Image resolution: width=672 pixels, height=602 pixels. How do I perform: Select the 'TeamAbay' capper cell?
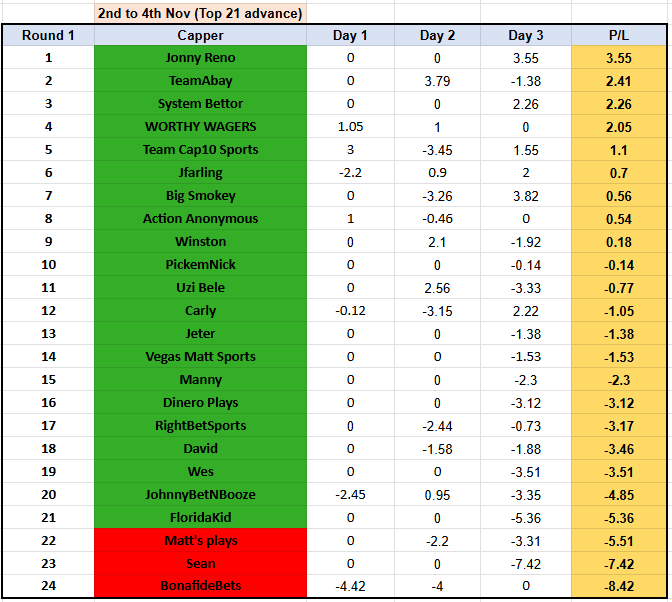point(200,81)
